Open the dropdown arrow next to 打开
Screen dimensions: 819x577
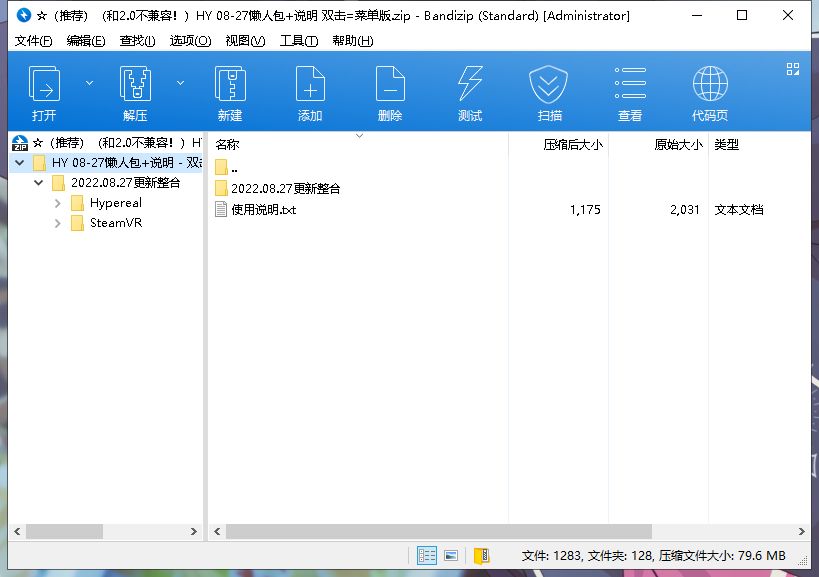click(89, 83)
